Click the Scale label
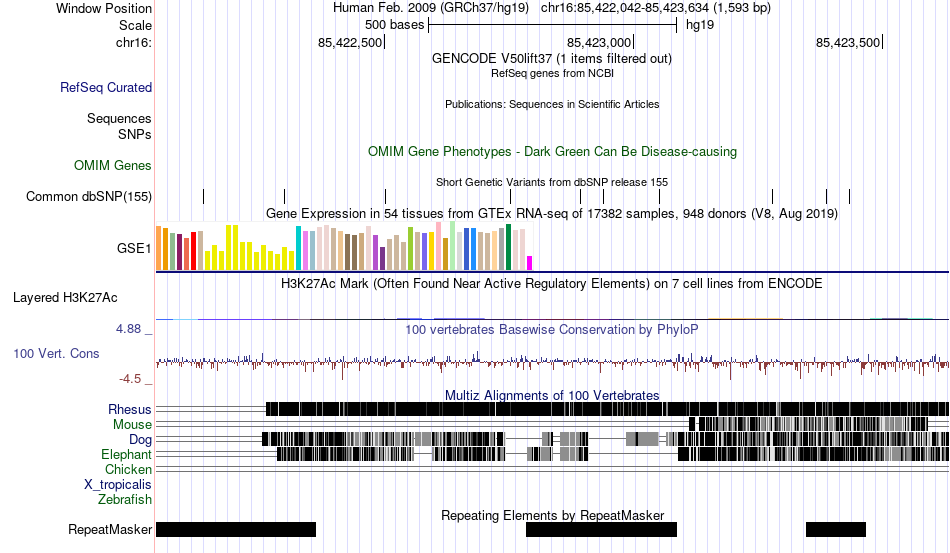This screenshot has width=950, height=553. (x=135, y=25)
